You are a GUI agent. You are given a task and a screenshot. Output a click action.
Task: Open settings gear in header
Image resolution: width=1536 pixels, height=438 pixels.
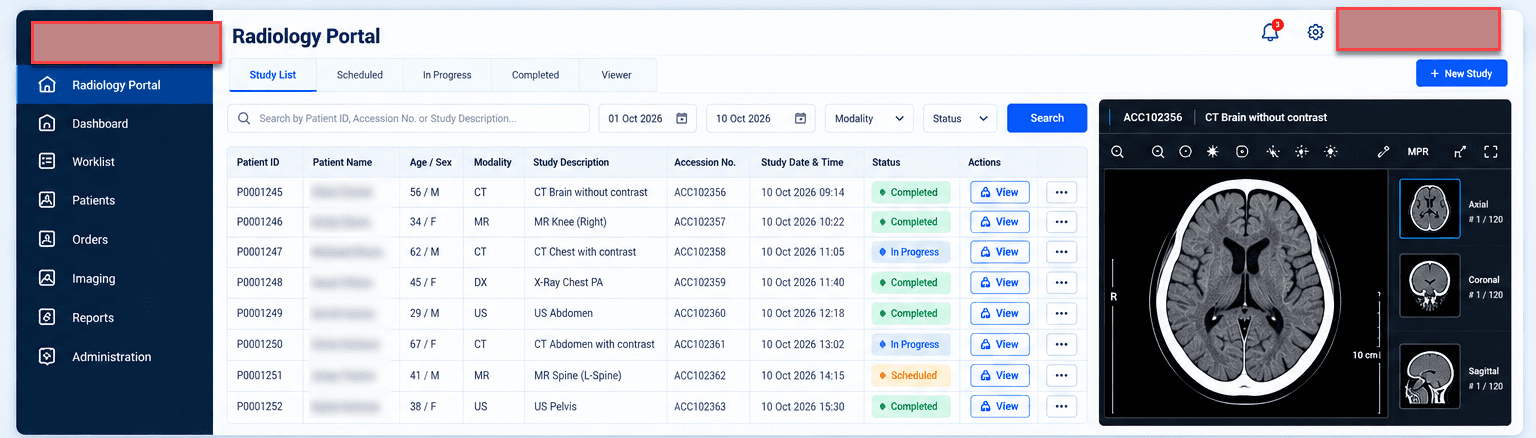pos(1316,32)
